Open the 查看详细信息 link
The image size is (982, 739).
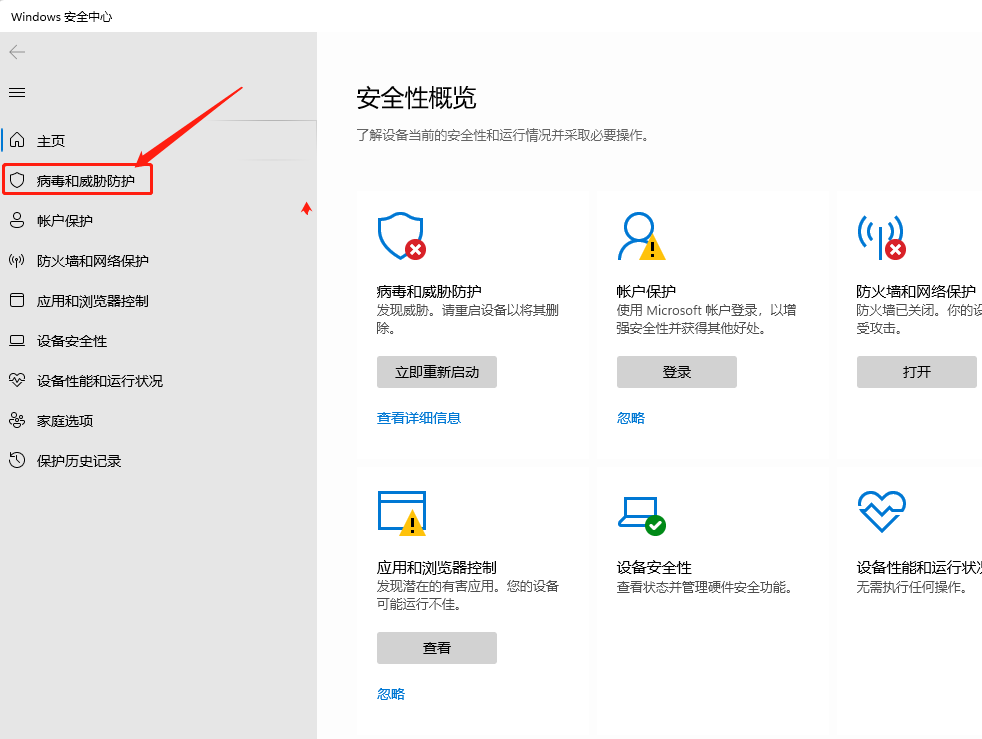click(418, 418)
